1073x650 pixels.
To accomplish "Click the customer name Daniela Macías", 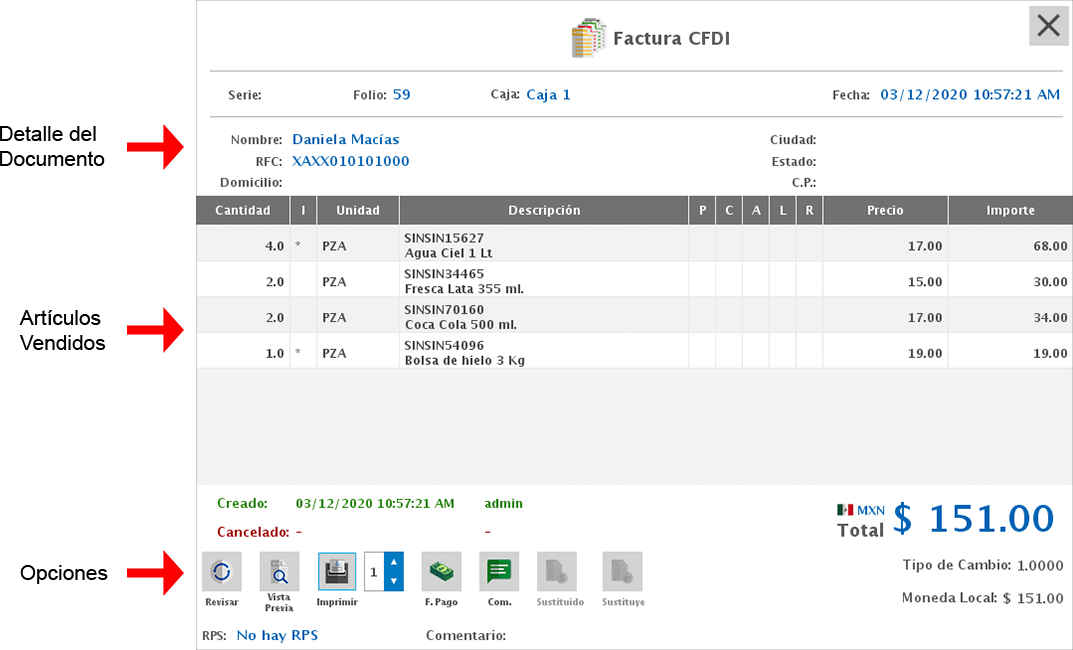I will [x=345, y=140].
